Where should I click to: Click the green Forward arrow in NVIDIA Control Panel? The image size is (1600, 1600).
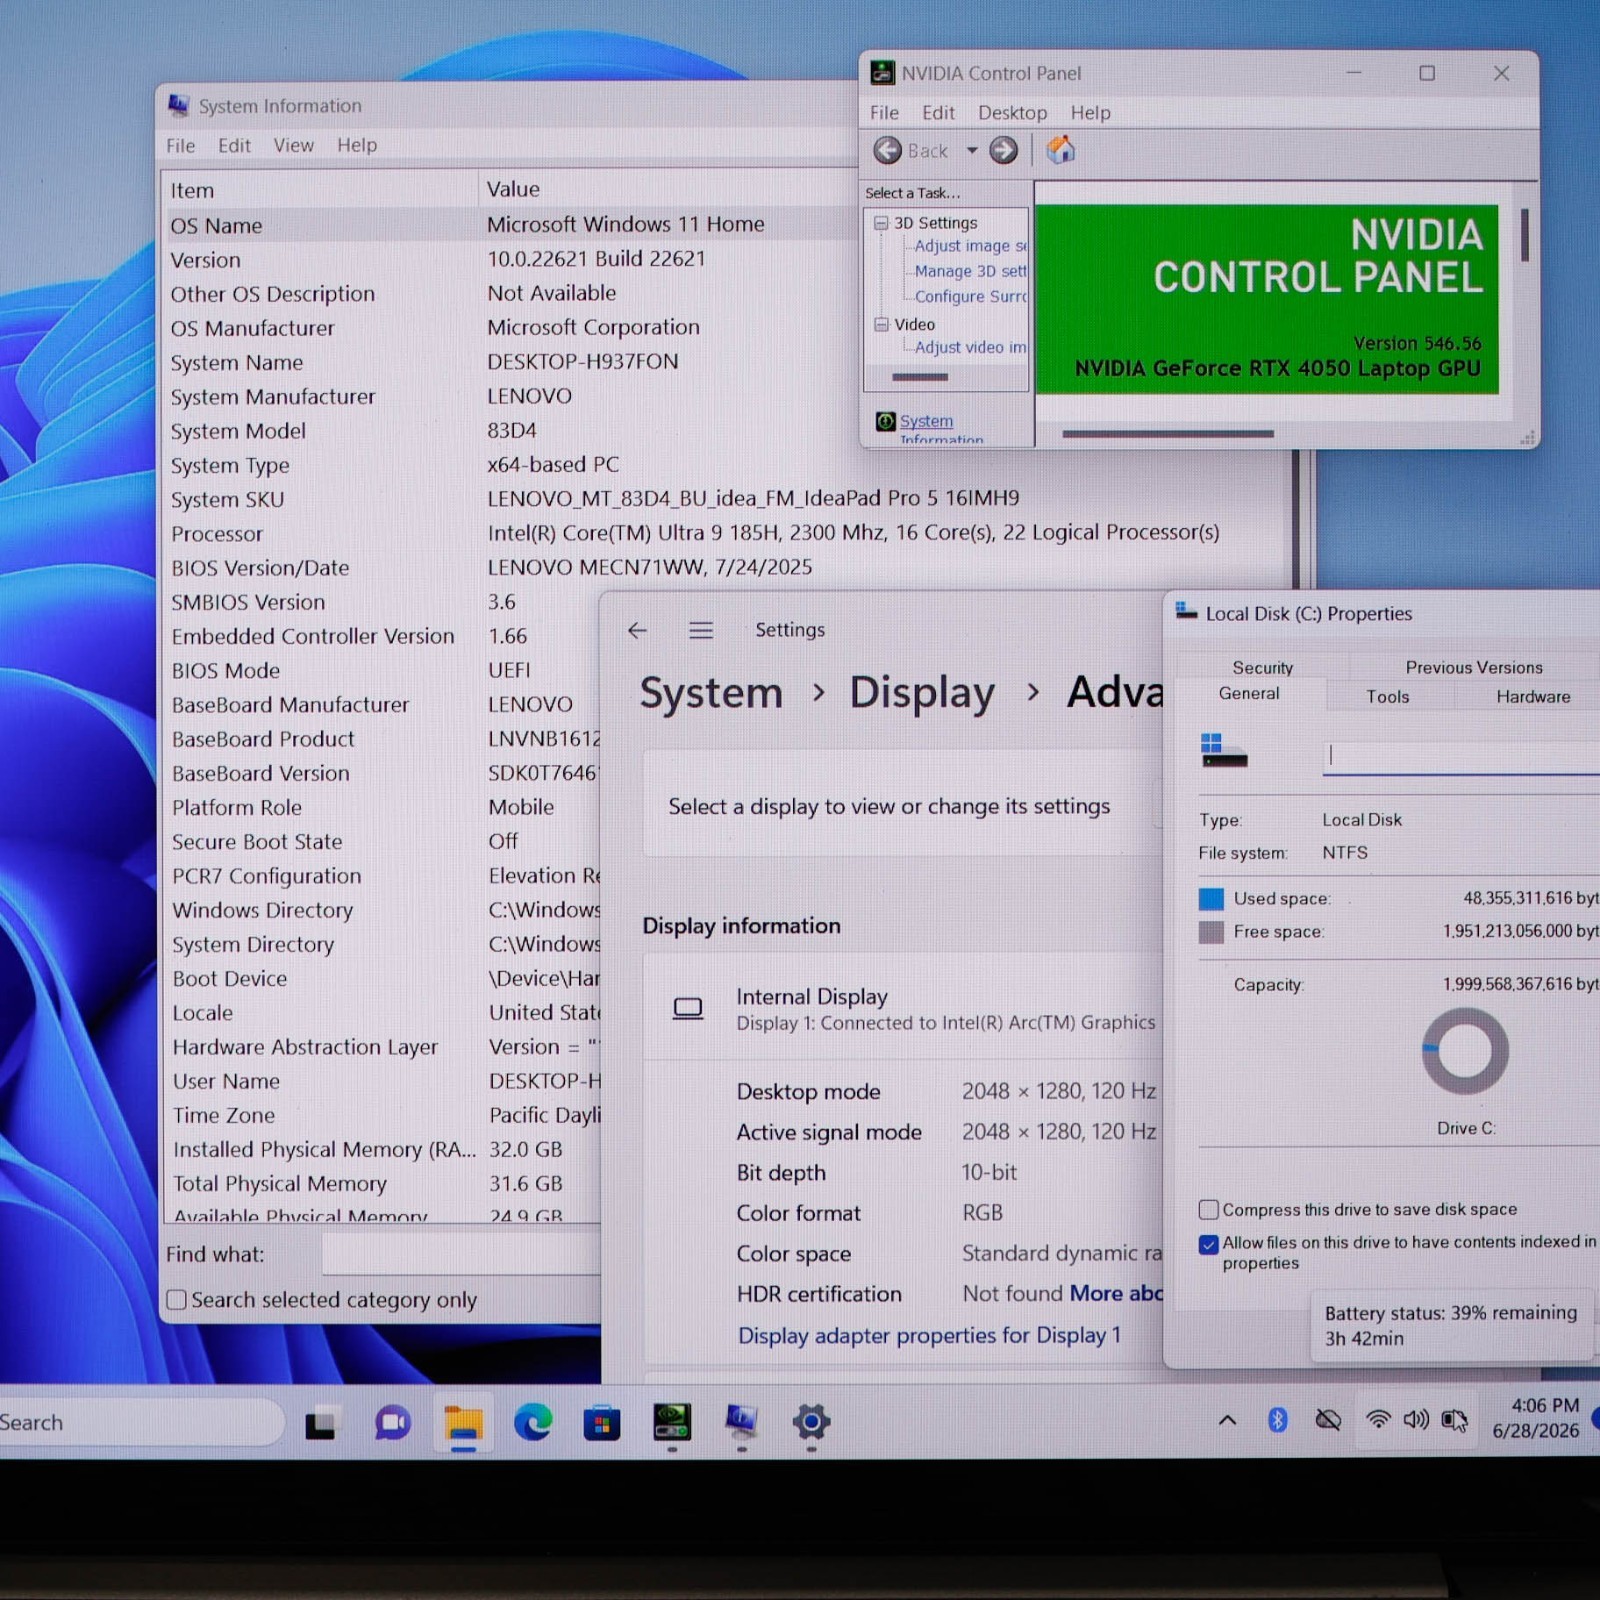(1003, 151)
